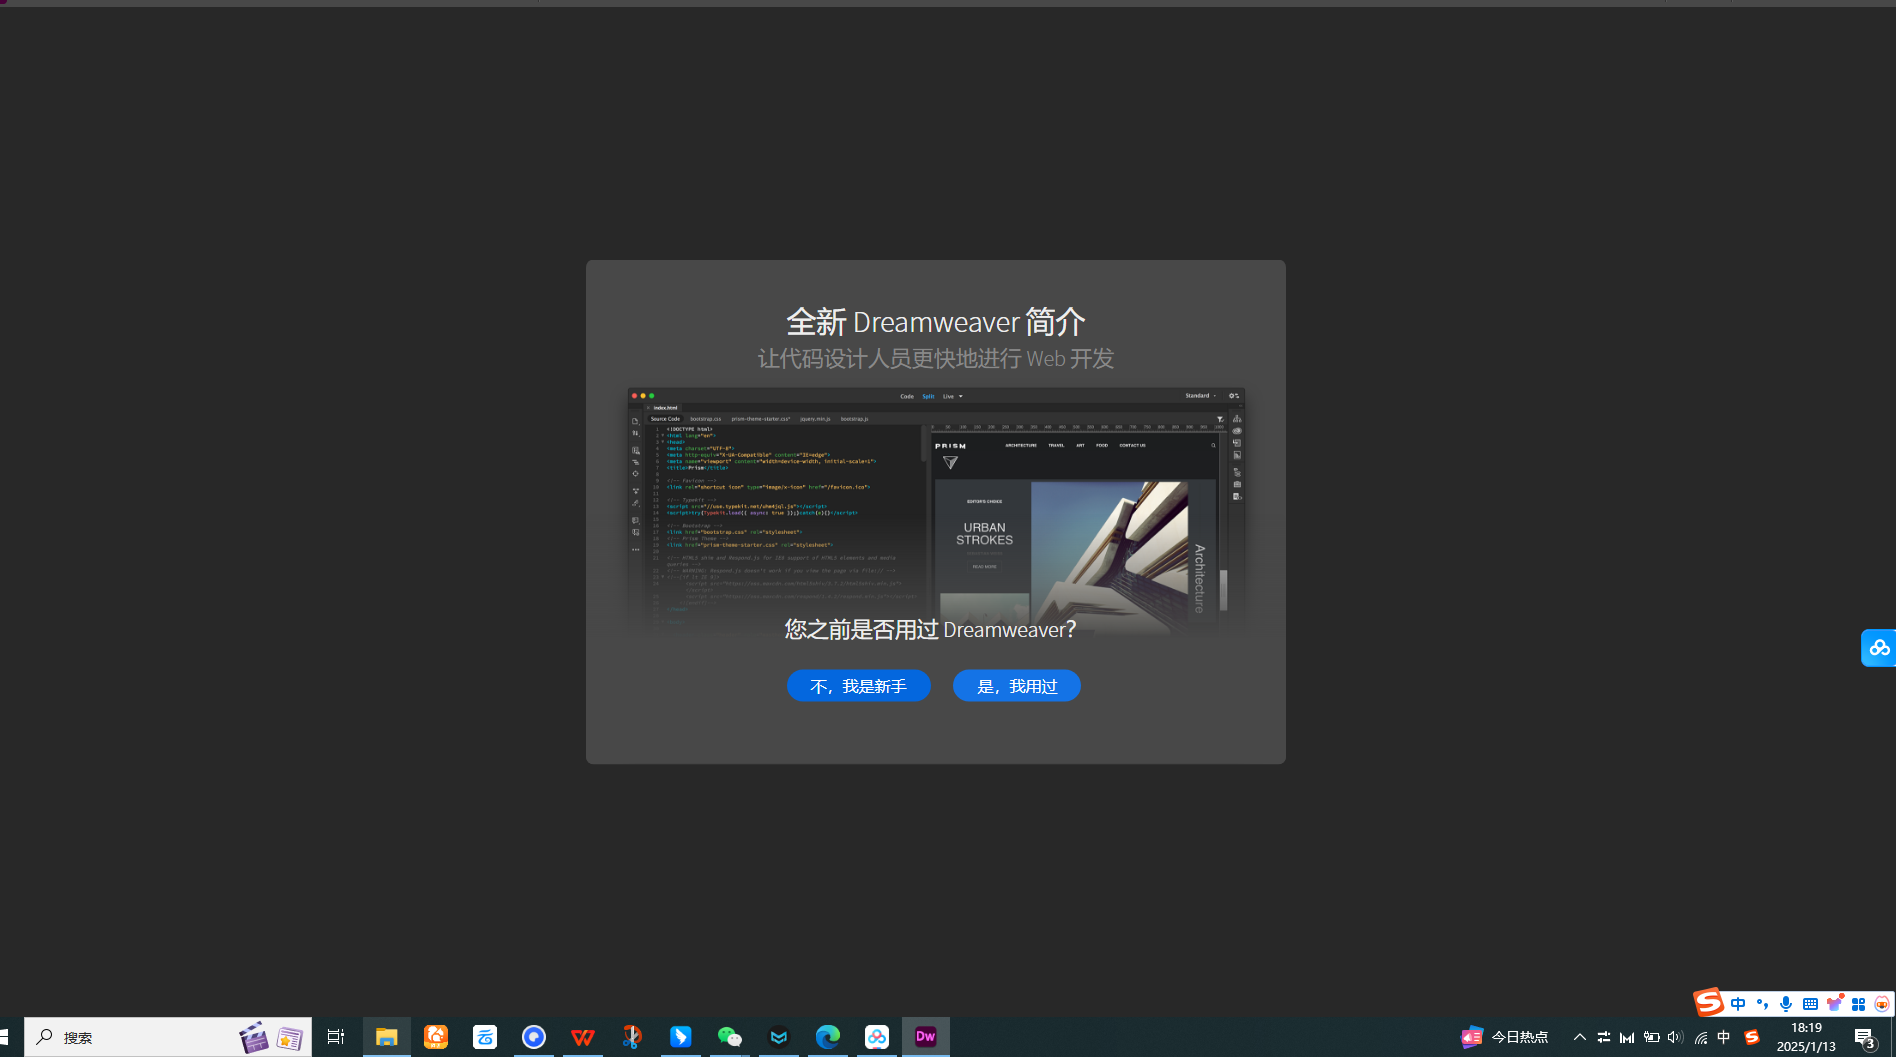
Task: Click the Windows Start button
Action: pyautogui.click(x=6, y=1037)
